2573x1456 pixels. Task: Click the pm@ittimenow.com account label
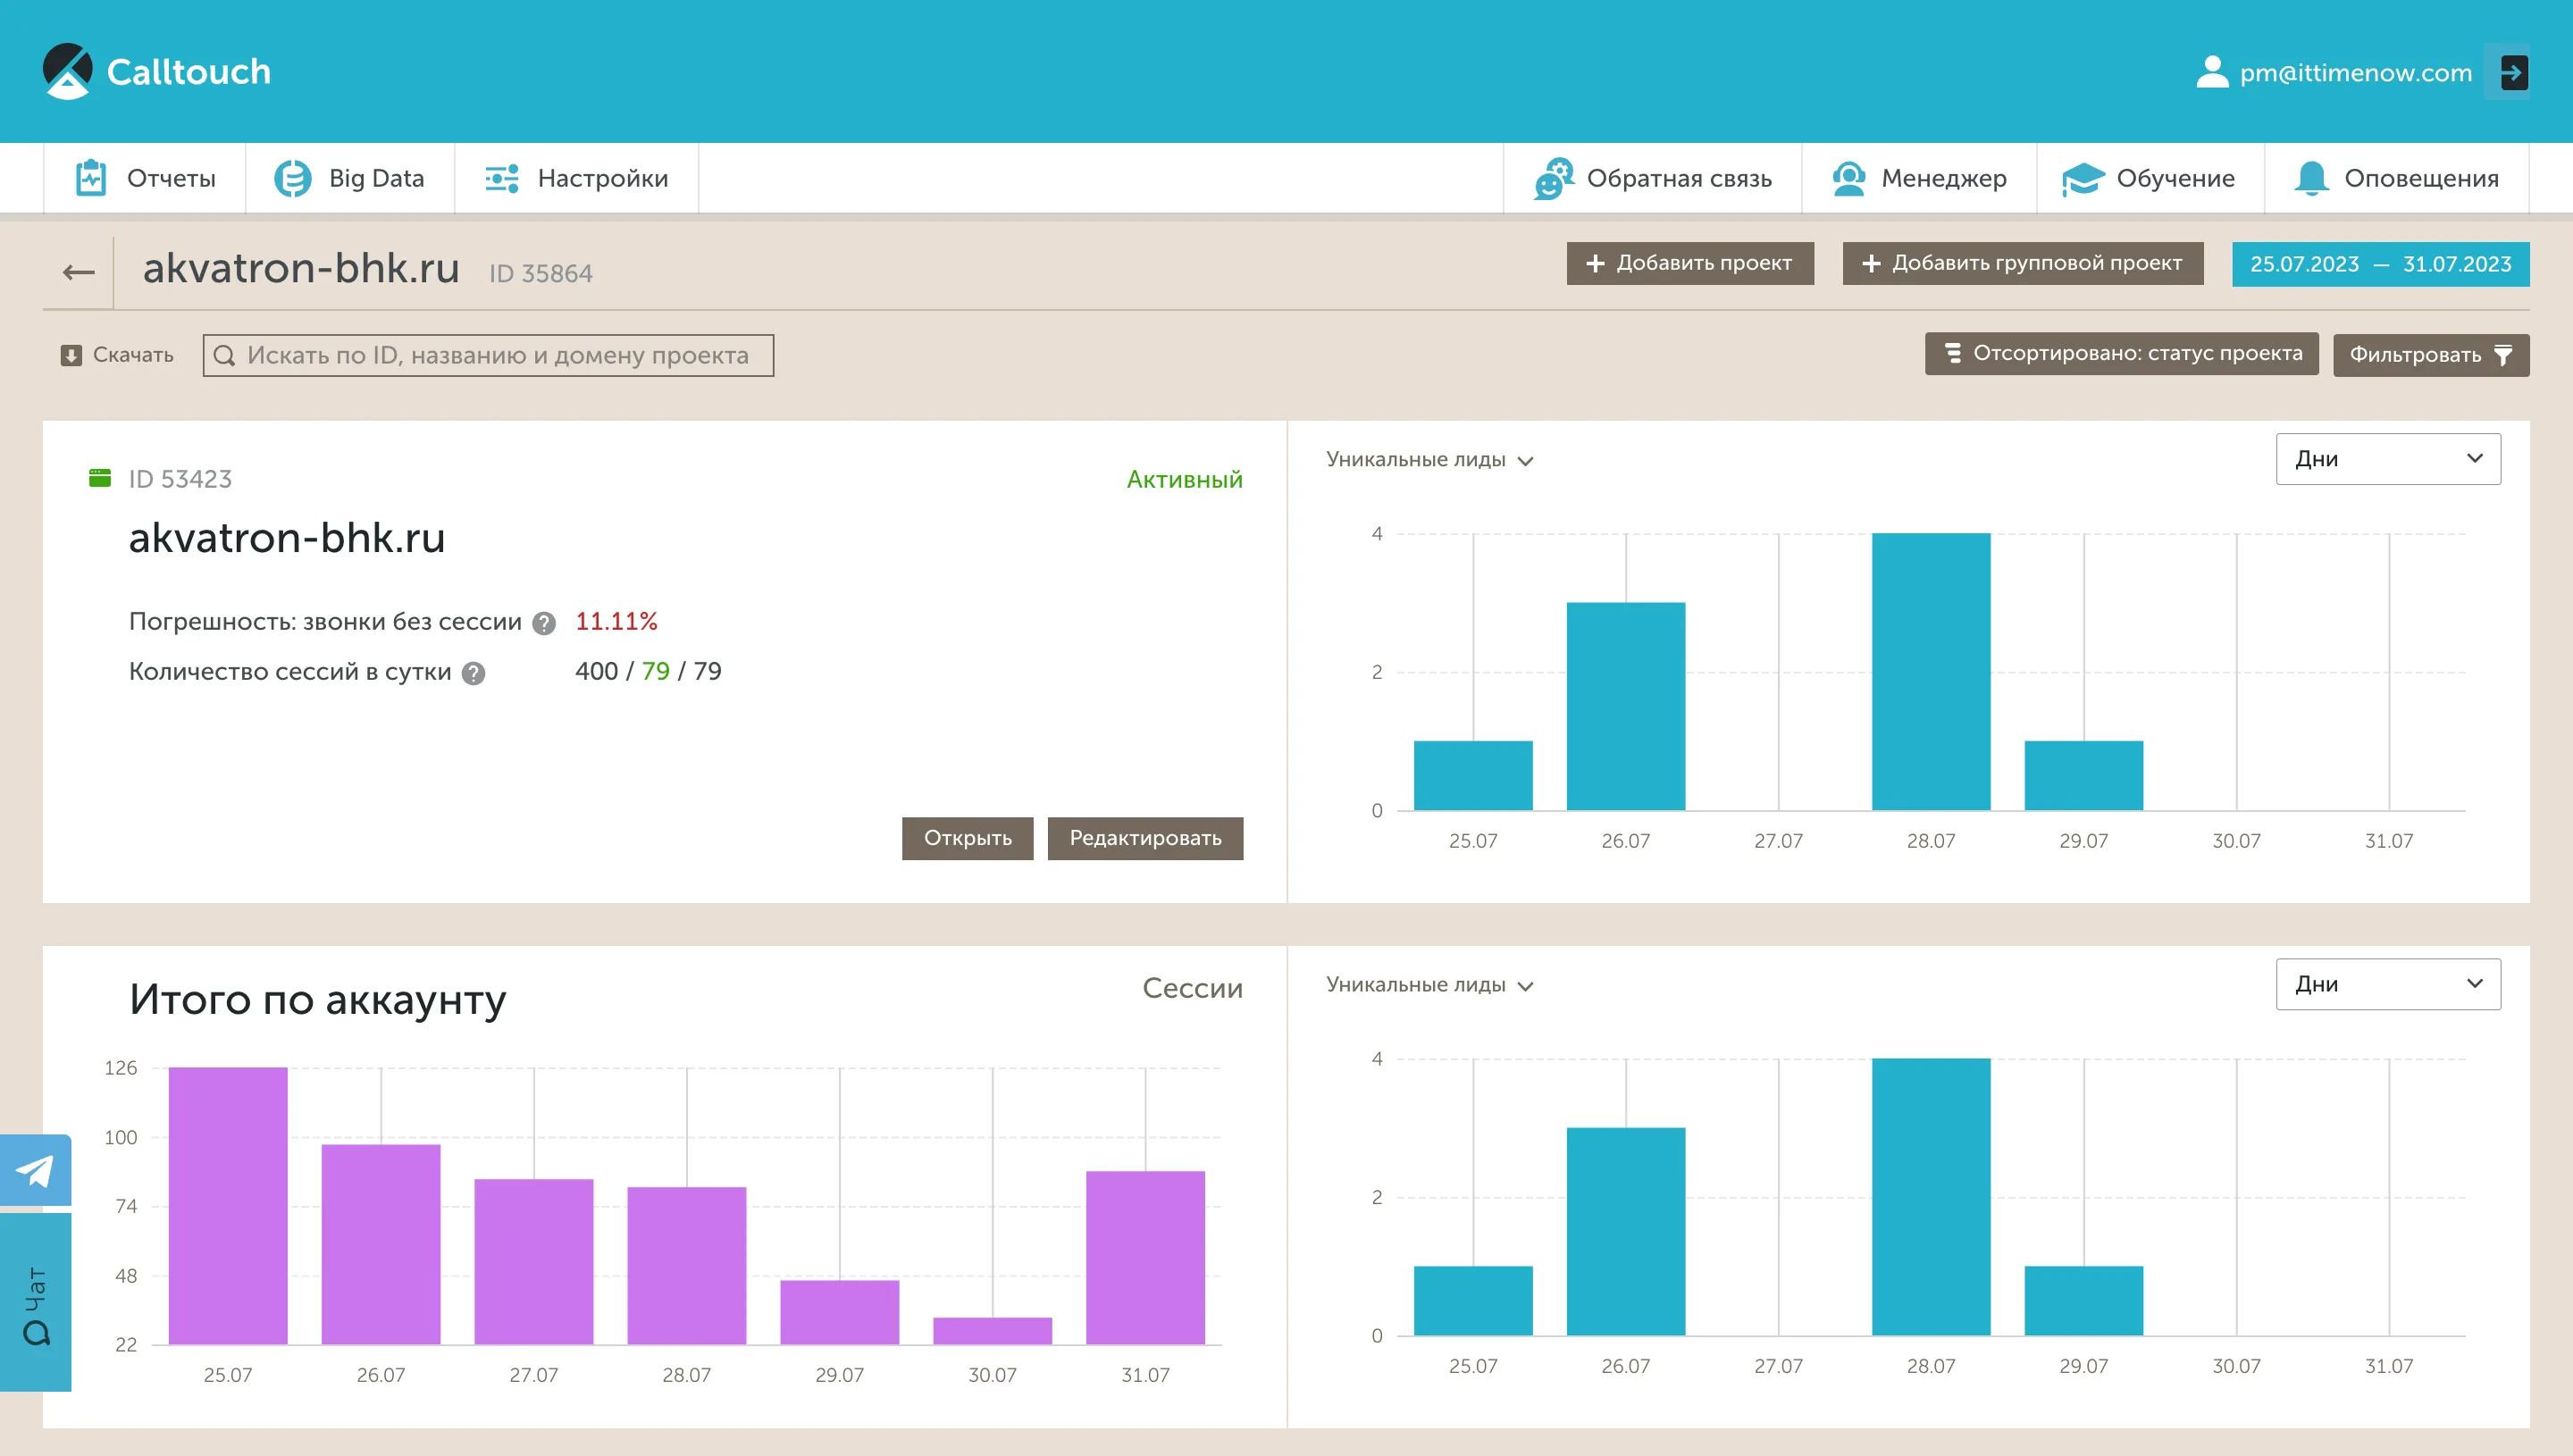(x=2355, y=73)
